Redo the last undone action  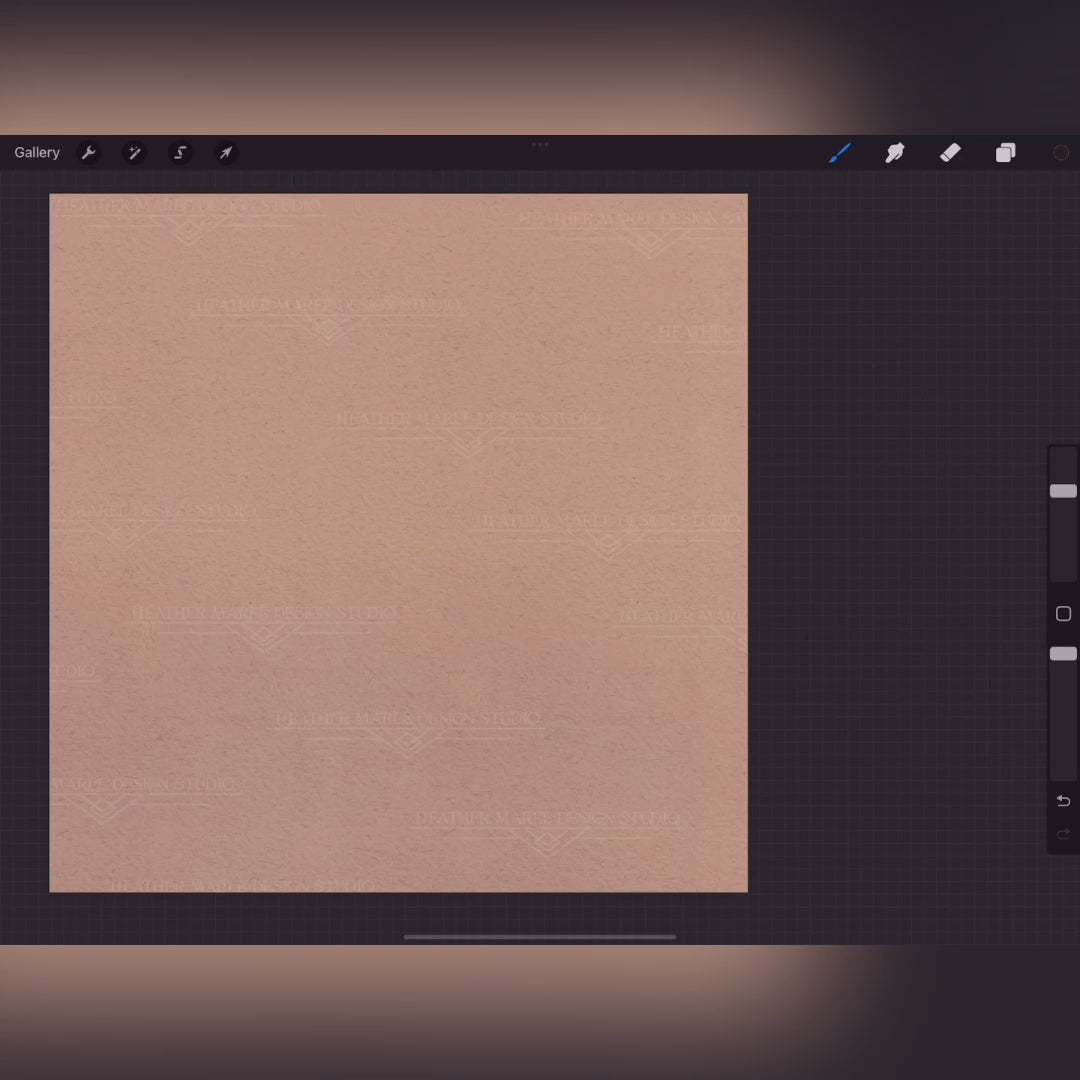coord(1063,834)
